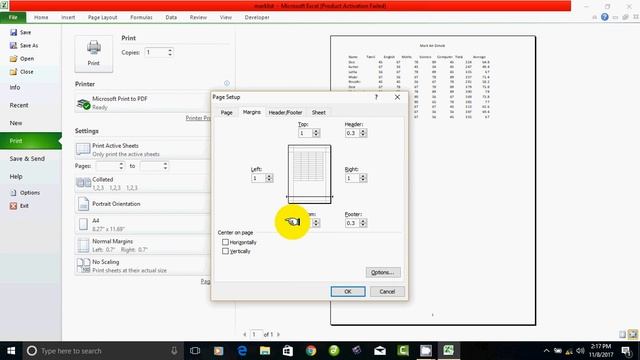The width and height of the screenshot is (640, 360).
Task: Enable Center on page Horizontally checkbox
Action: pos(225,242)
